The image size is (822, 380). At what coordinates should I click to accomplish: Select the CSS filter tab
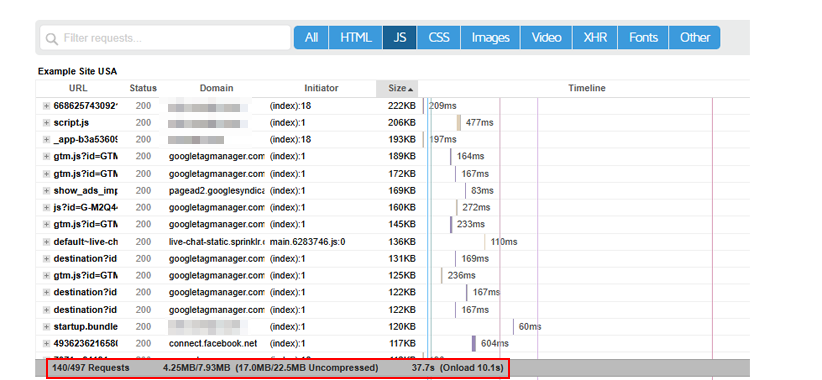pyautogui.click(x=439, y=38)
